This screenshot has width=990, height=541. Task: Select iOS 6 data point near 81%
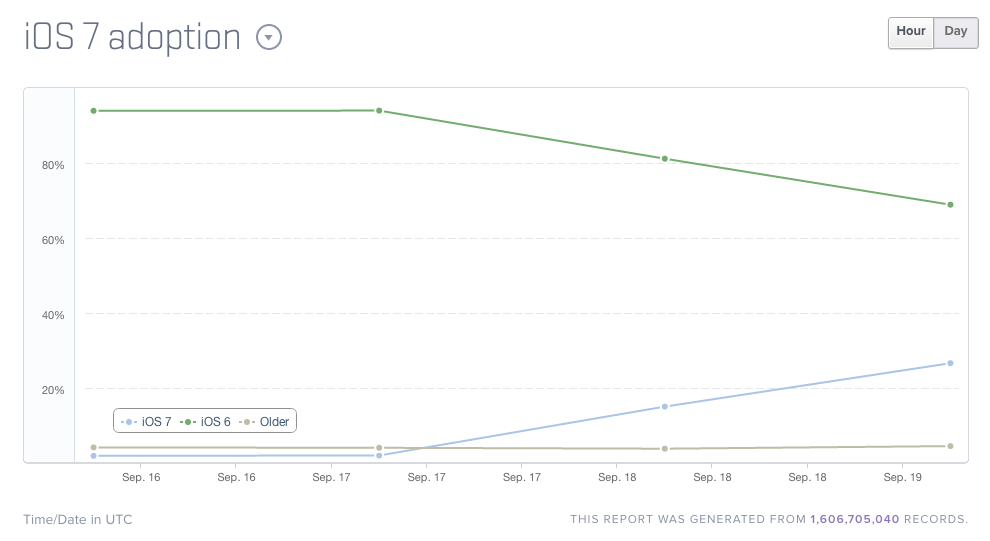665,159
